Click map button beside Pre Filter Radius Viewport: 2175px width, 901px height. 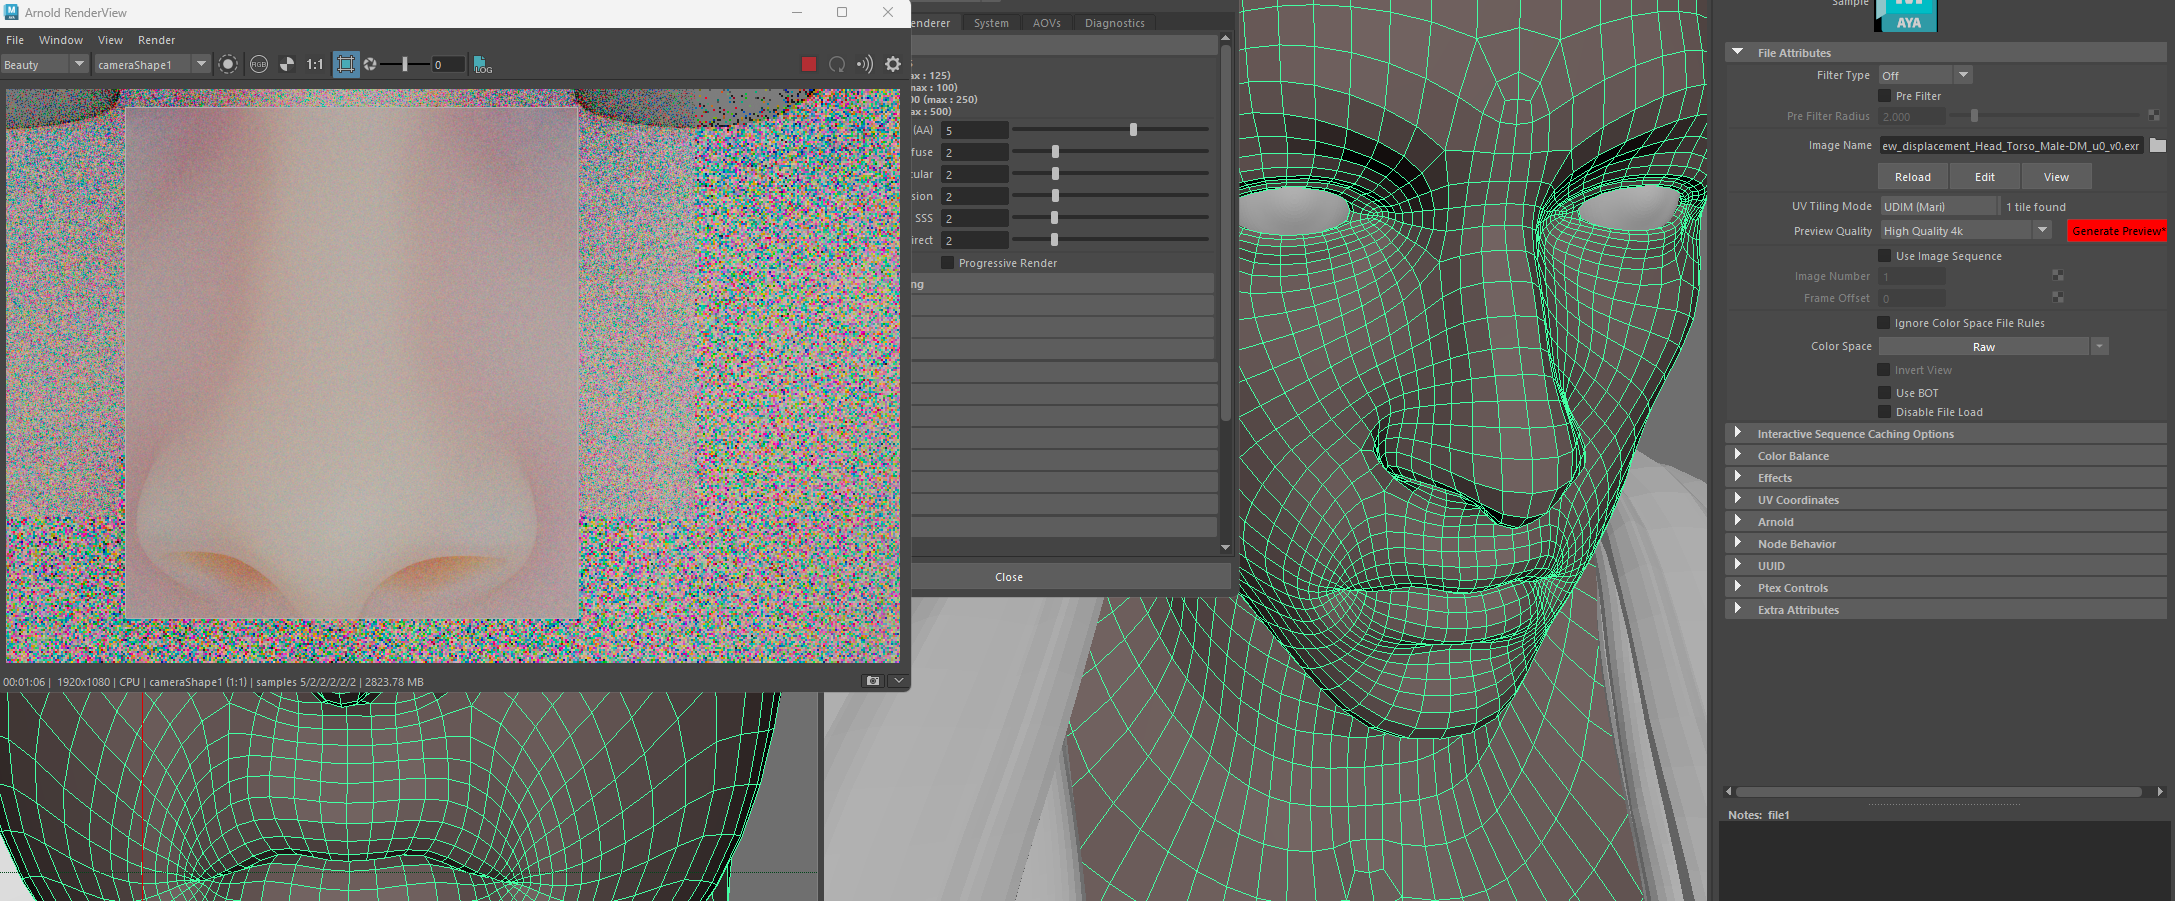tap(2153, 116)
